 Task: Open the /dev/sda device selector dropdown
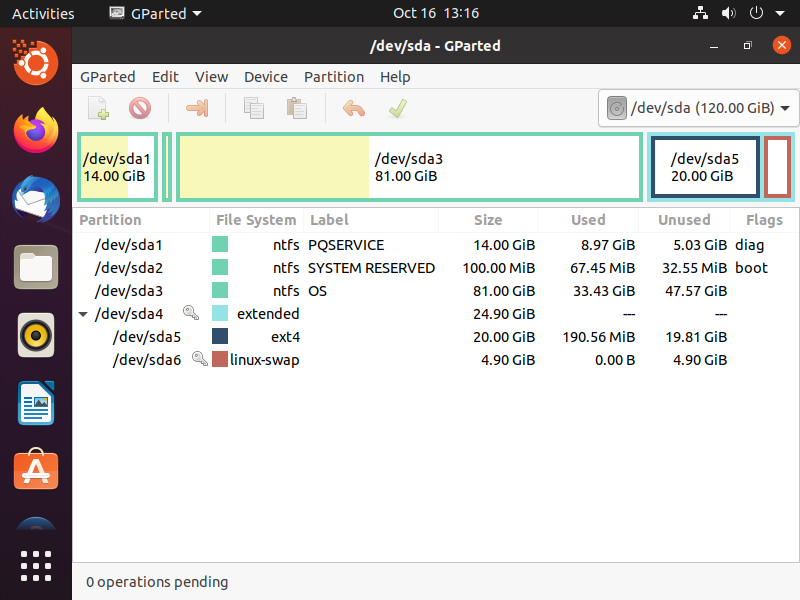(x=698, y=108)
